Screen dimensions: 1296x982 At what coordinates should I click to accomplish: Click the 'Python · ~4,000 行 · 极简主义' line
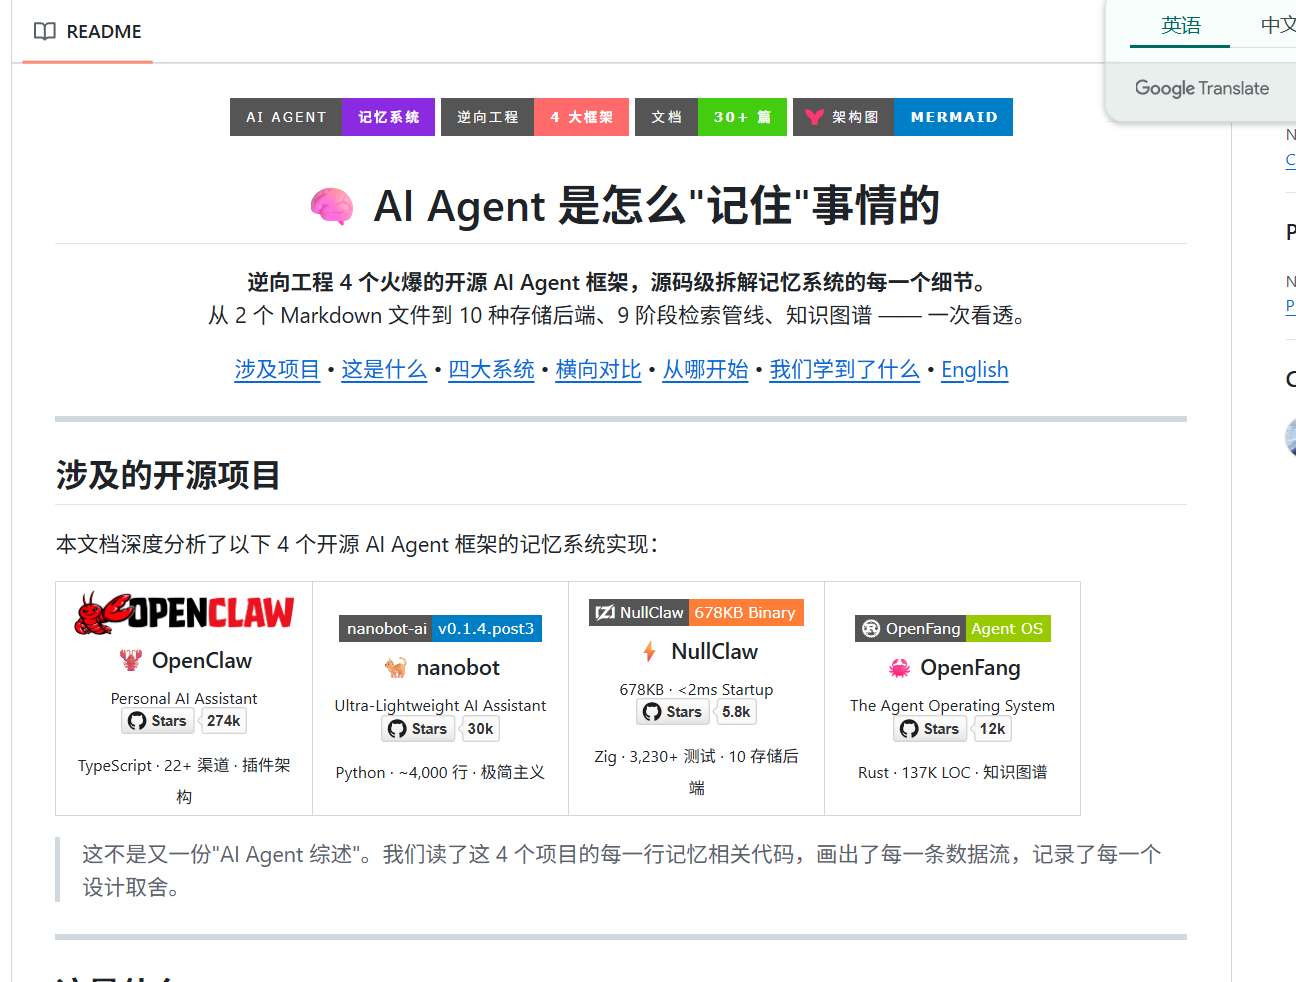tap(440, 772)
